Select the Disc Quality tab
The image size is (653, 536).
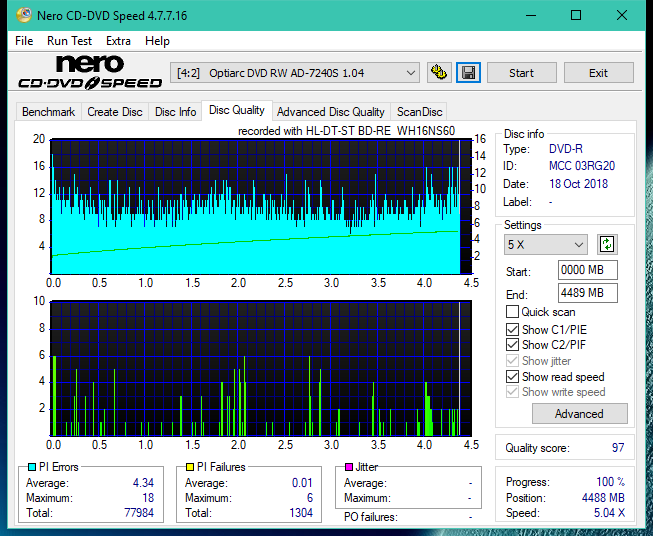click(237, 110)
